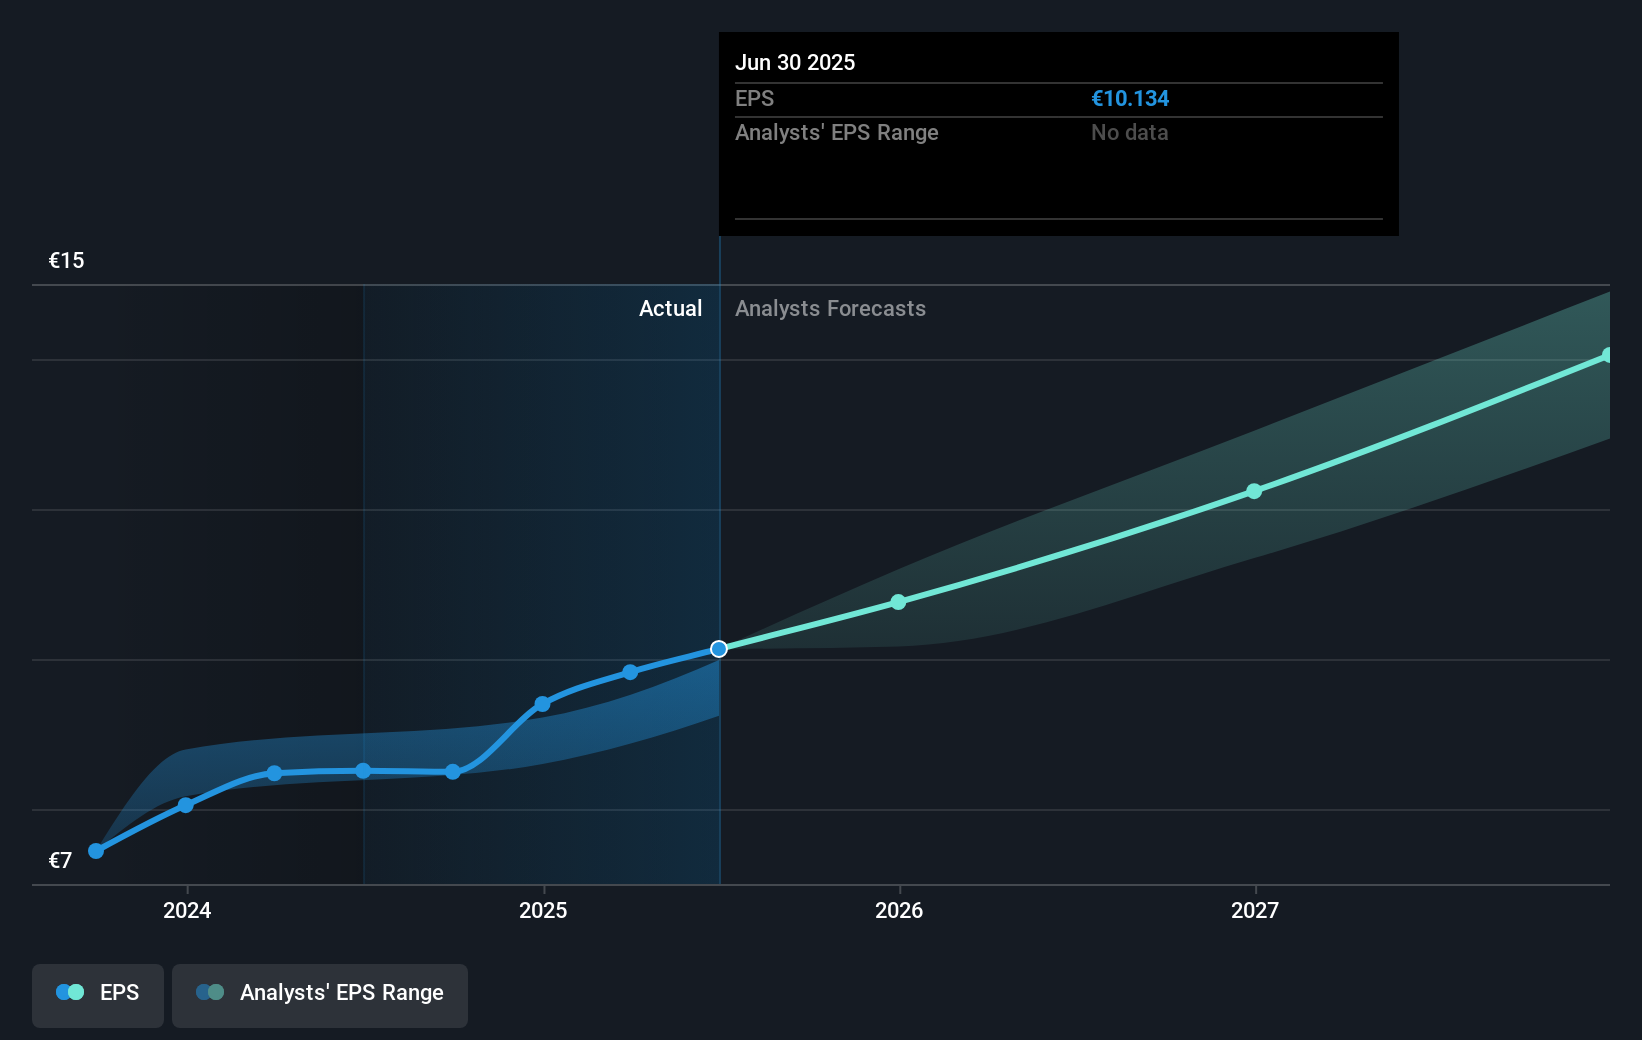This screenshot has height=1040, width=1642.
Task: Click the EPS row label in the tooltip
Action: pos(755,99)
